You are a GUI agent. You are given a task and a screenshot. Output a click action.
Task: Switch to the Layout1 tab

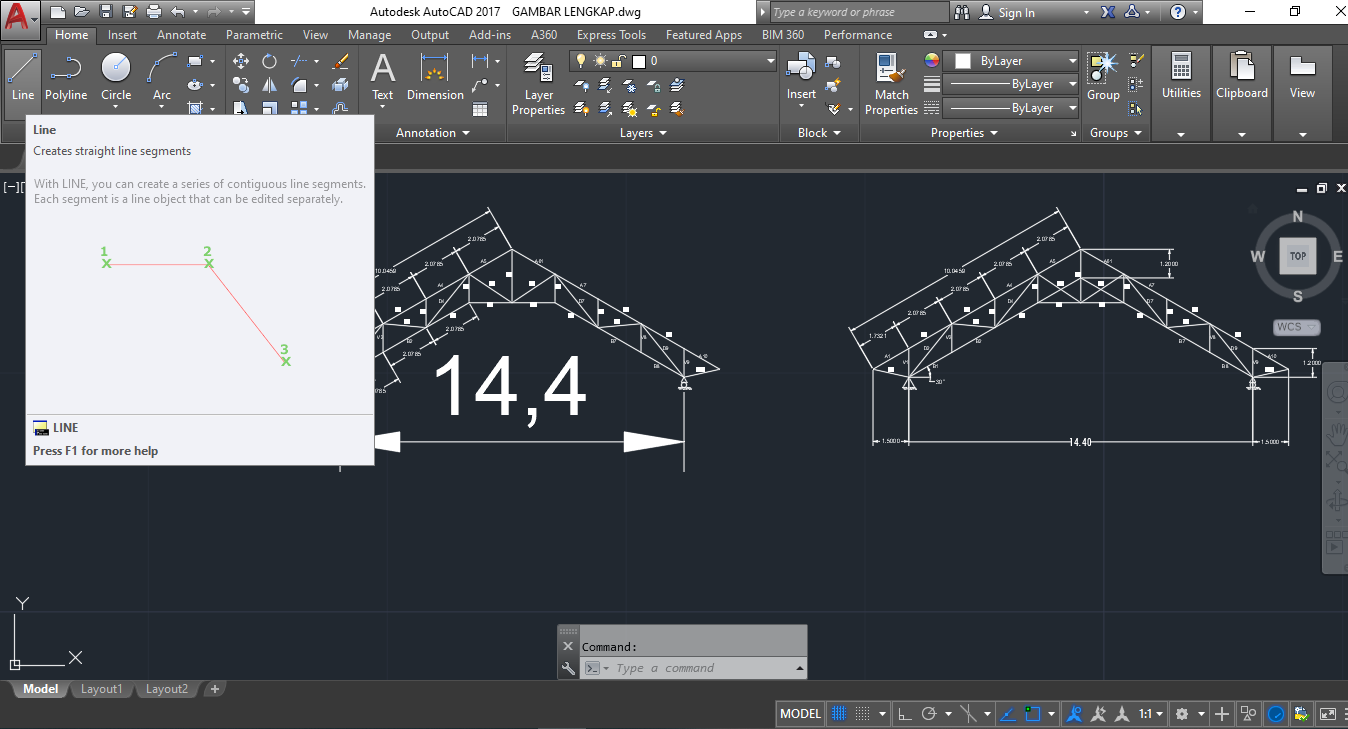(101, 688)
